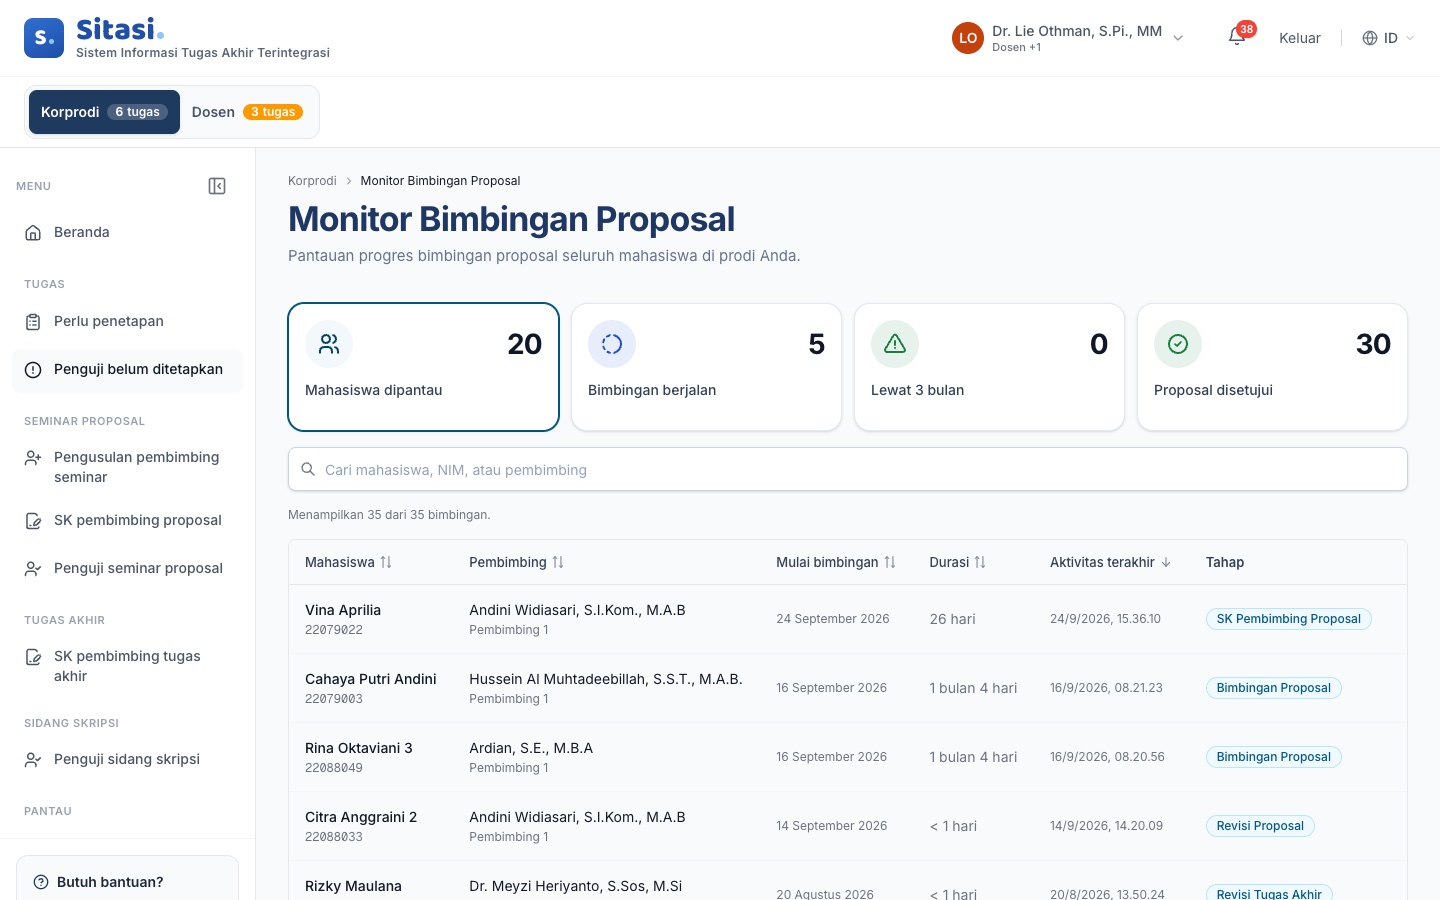
Task: Sort by Aktivitas terakhir column
Action: coord(1110,562)
